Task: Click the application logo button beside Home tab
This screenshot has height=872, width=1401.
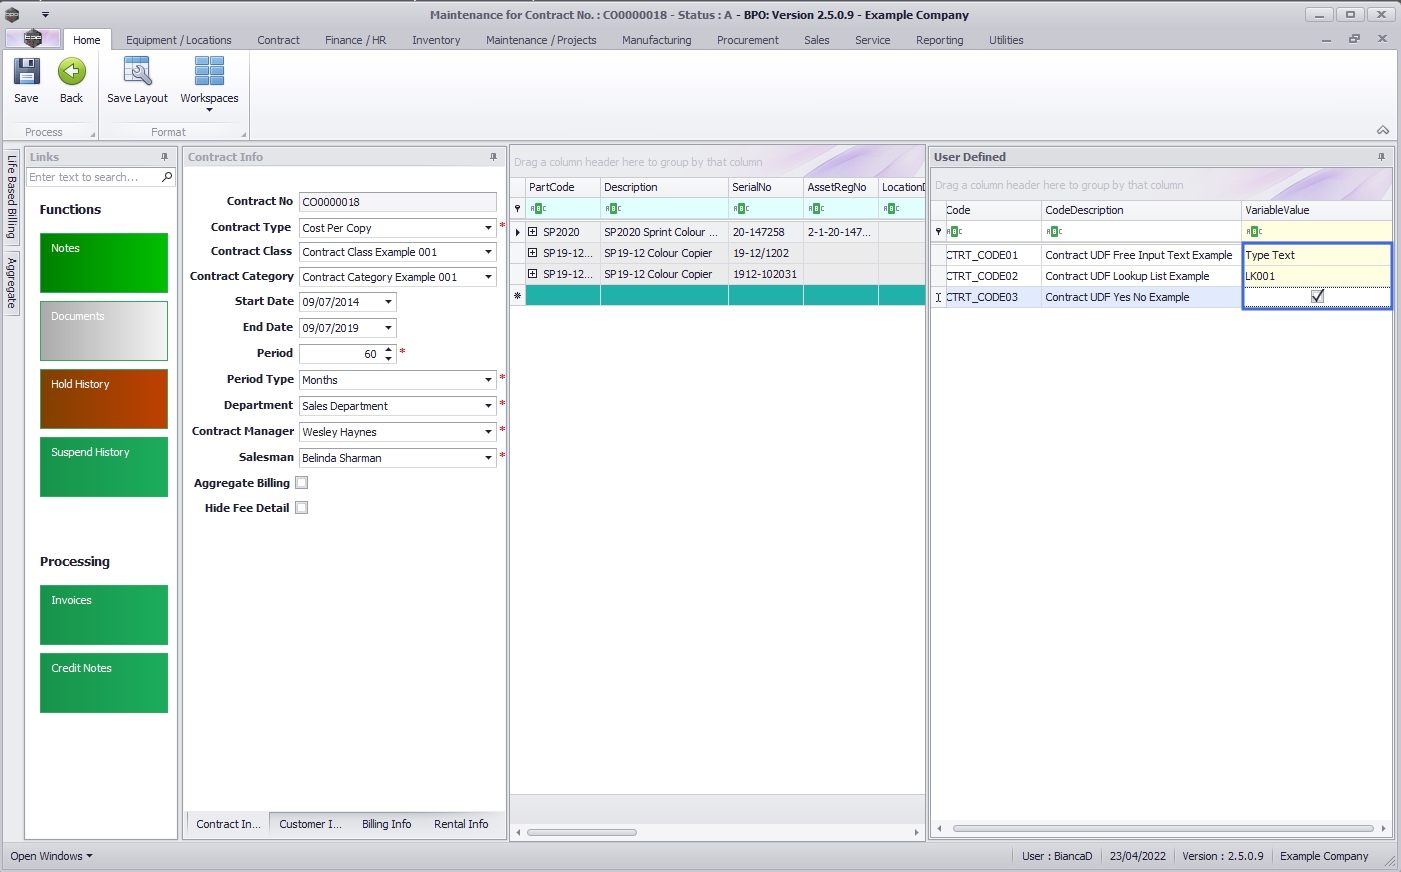Action: click(33, 39)
